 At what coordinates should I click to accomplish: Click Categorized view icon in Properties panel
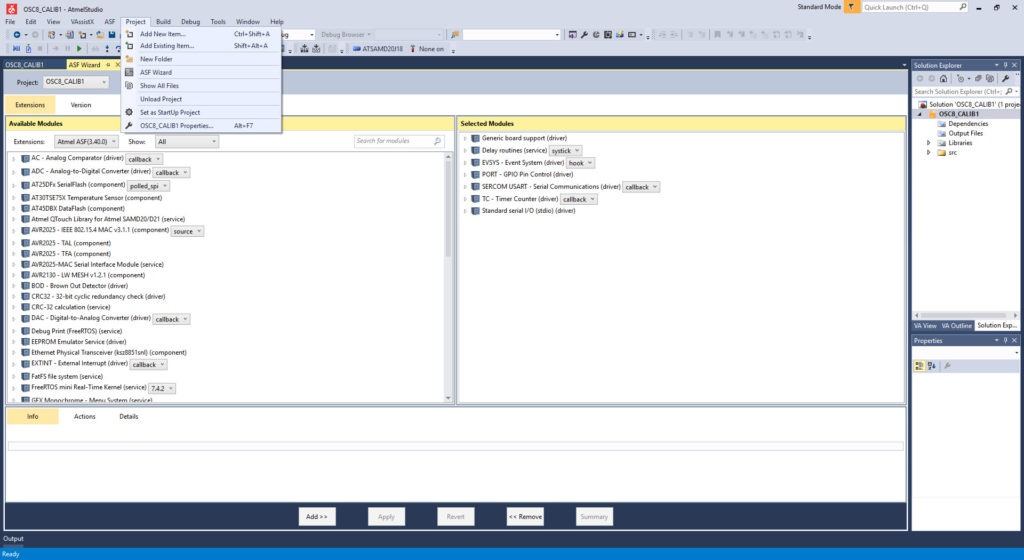(920, 366)
